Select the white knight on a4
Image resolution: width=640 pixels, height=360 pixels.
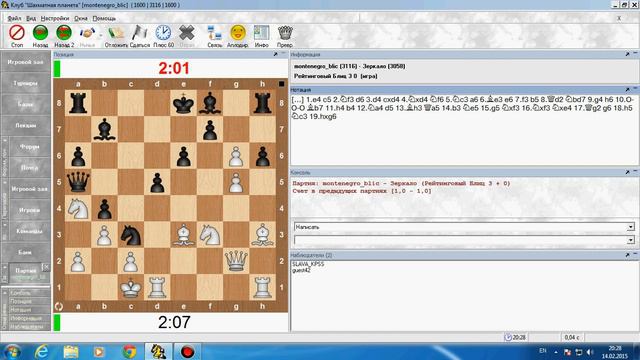click(x=78, y=208)
